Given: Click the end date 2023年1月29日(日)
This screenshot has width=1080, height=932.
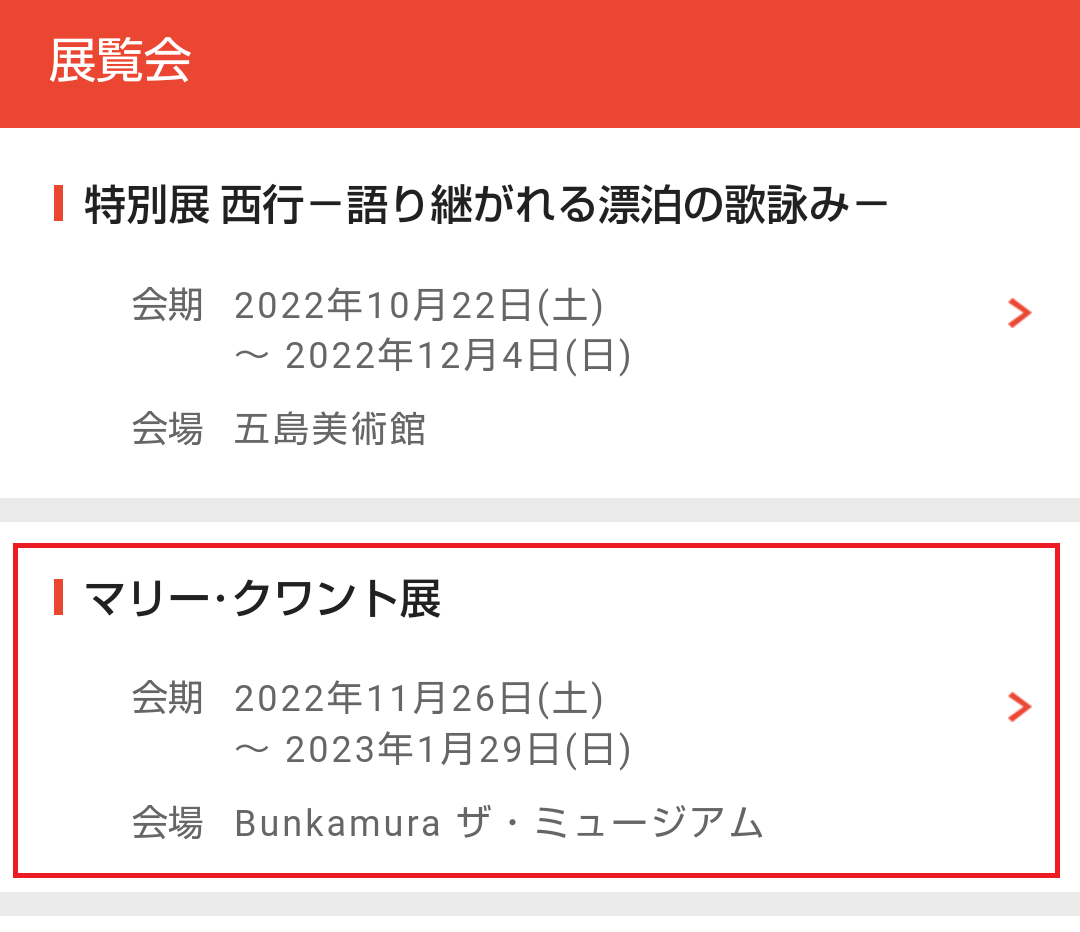Looking at the screenshot, I should pyautogui.click(x=457, y=750).
